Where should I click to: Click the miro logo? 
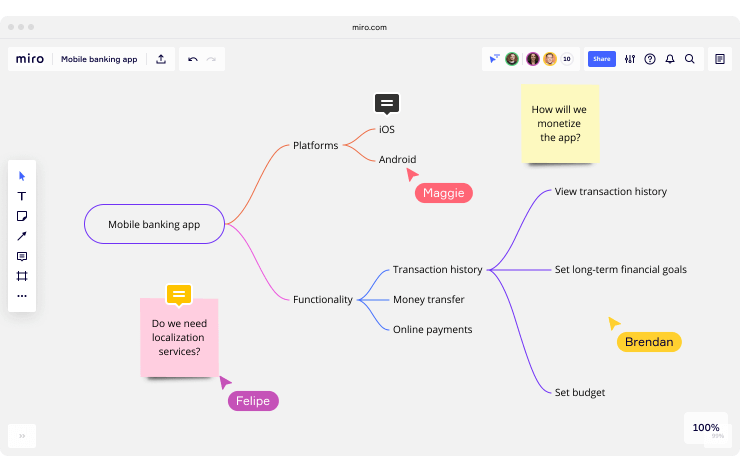(x=30, y=59)
